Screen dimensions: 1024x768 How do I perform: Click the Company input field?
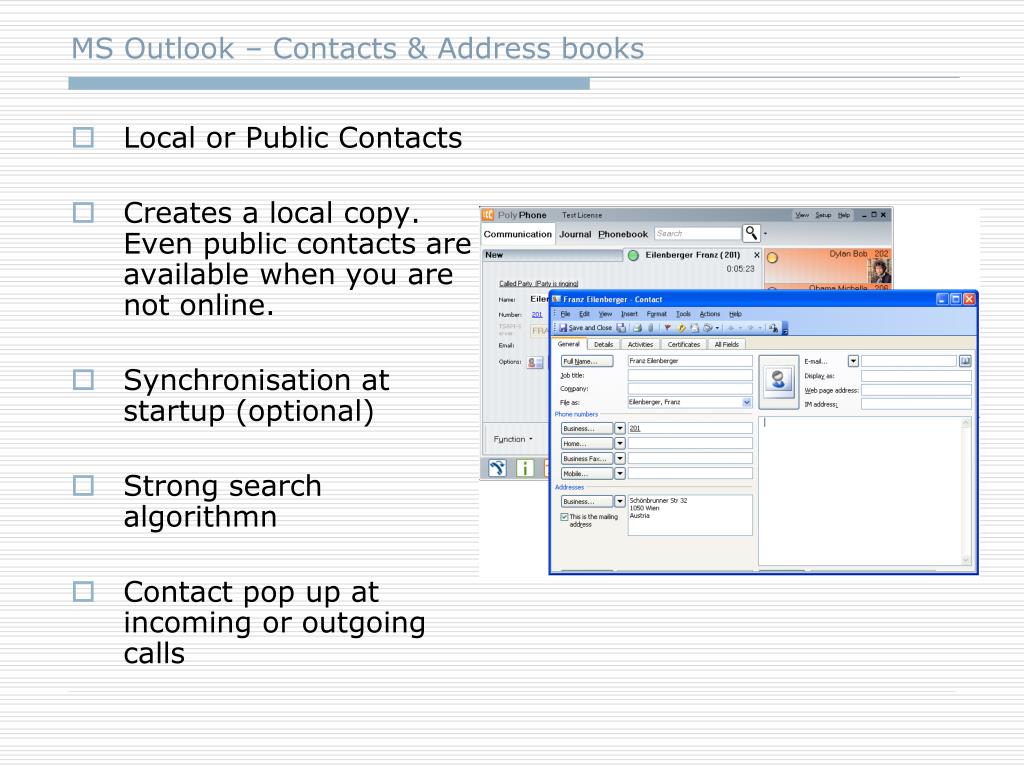click(690, 389)
